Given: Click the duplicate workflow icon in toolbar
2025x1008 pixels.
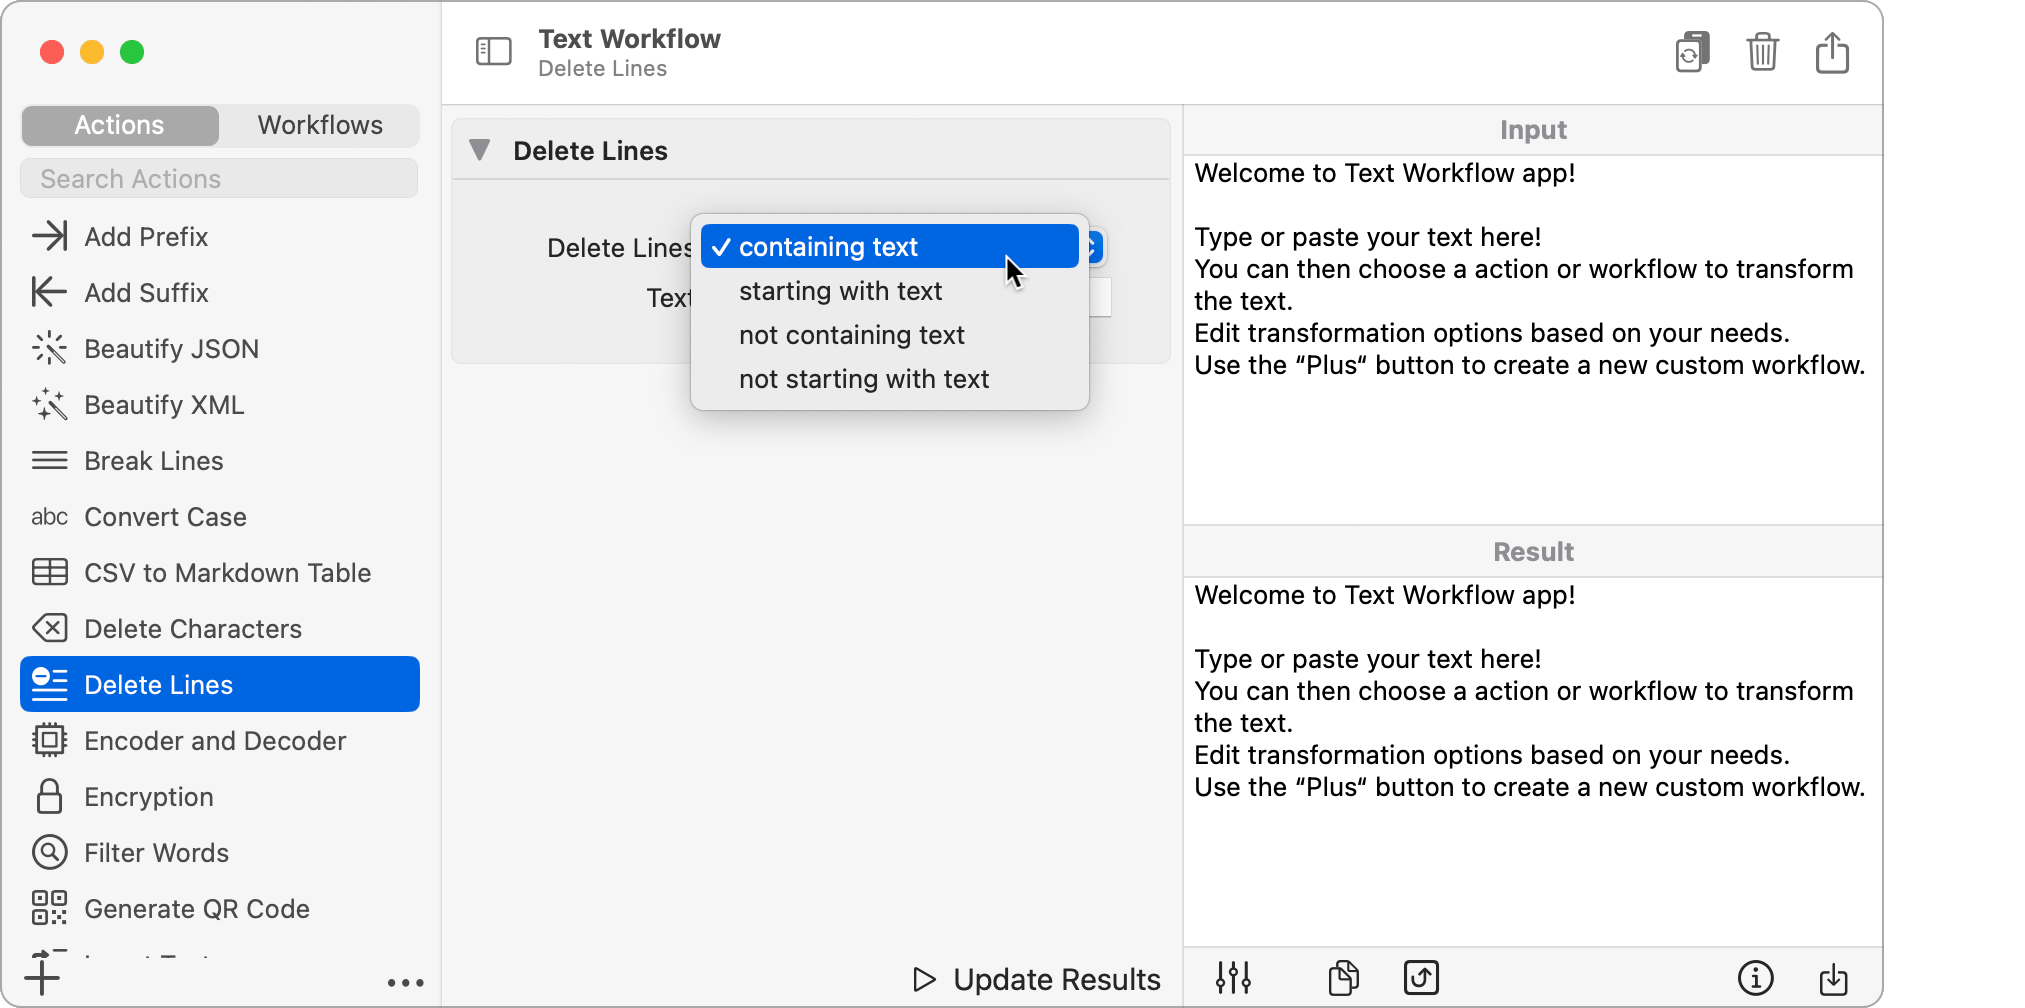Looking at the screenshot, I should tap(1692, 52).
